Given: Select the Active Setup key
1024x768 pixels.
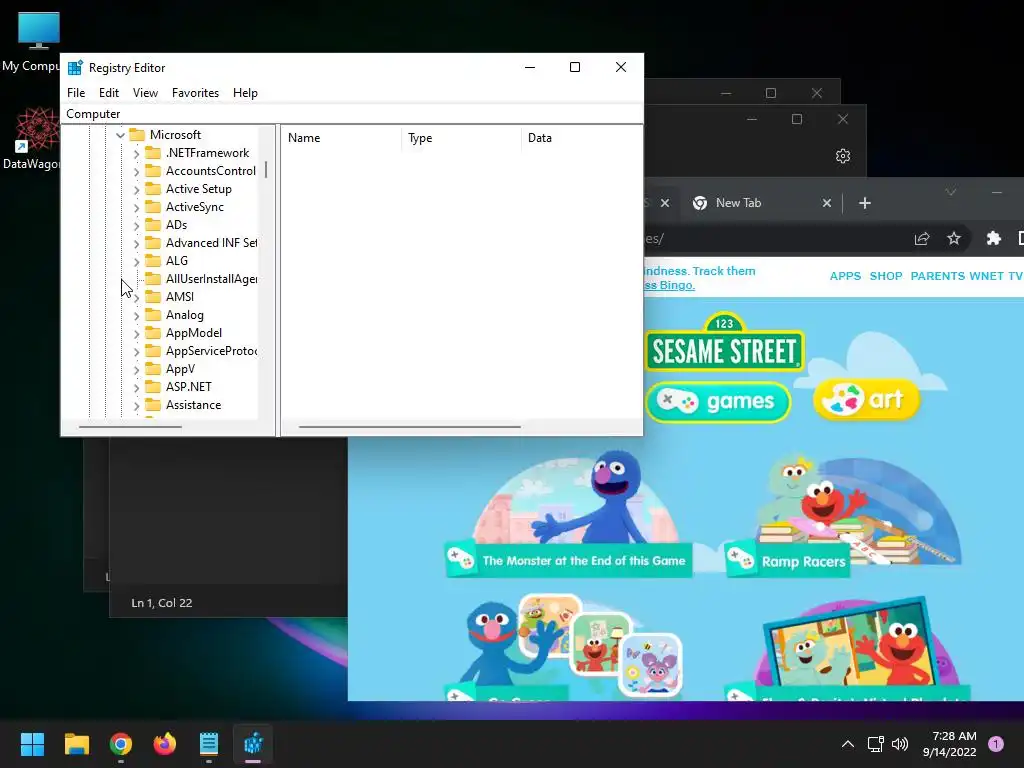Looking at the screenshot, I should pos(199,189).
